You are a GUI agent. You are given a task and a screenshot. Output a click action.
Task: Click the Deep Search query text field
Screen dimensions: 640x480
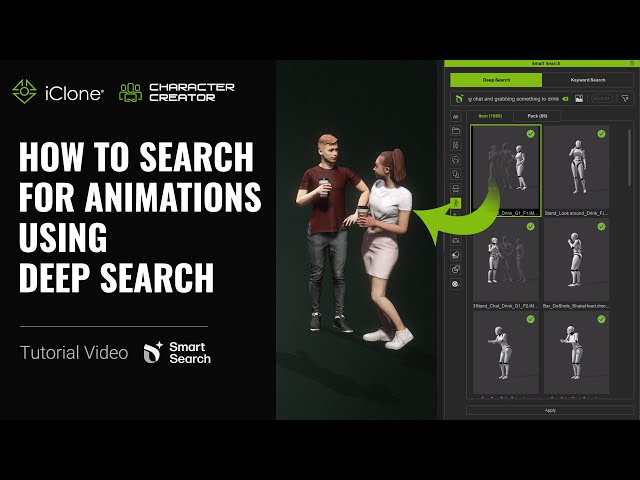coord(513,99)
